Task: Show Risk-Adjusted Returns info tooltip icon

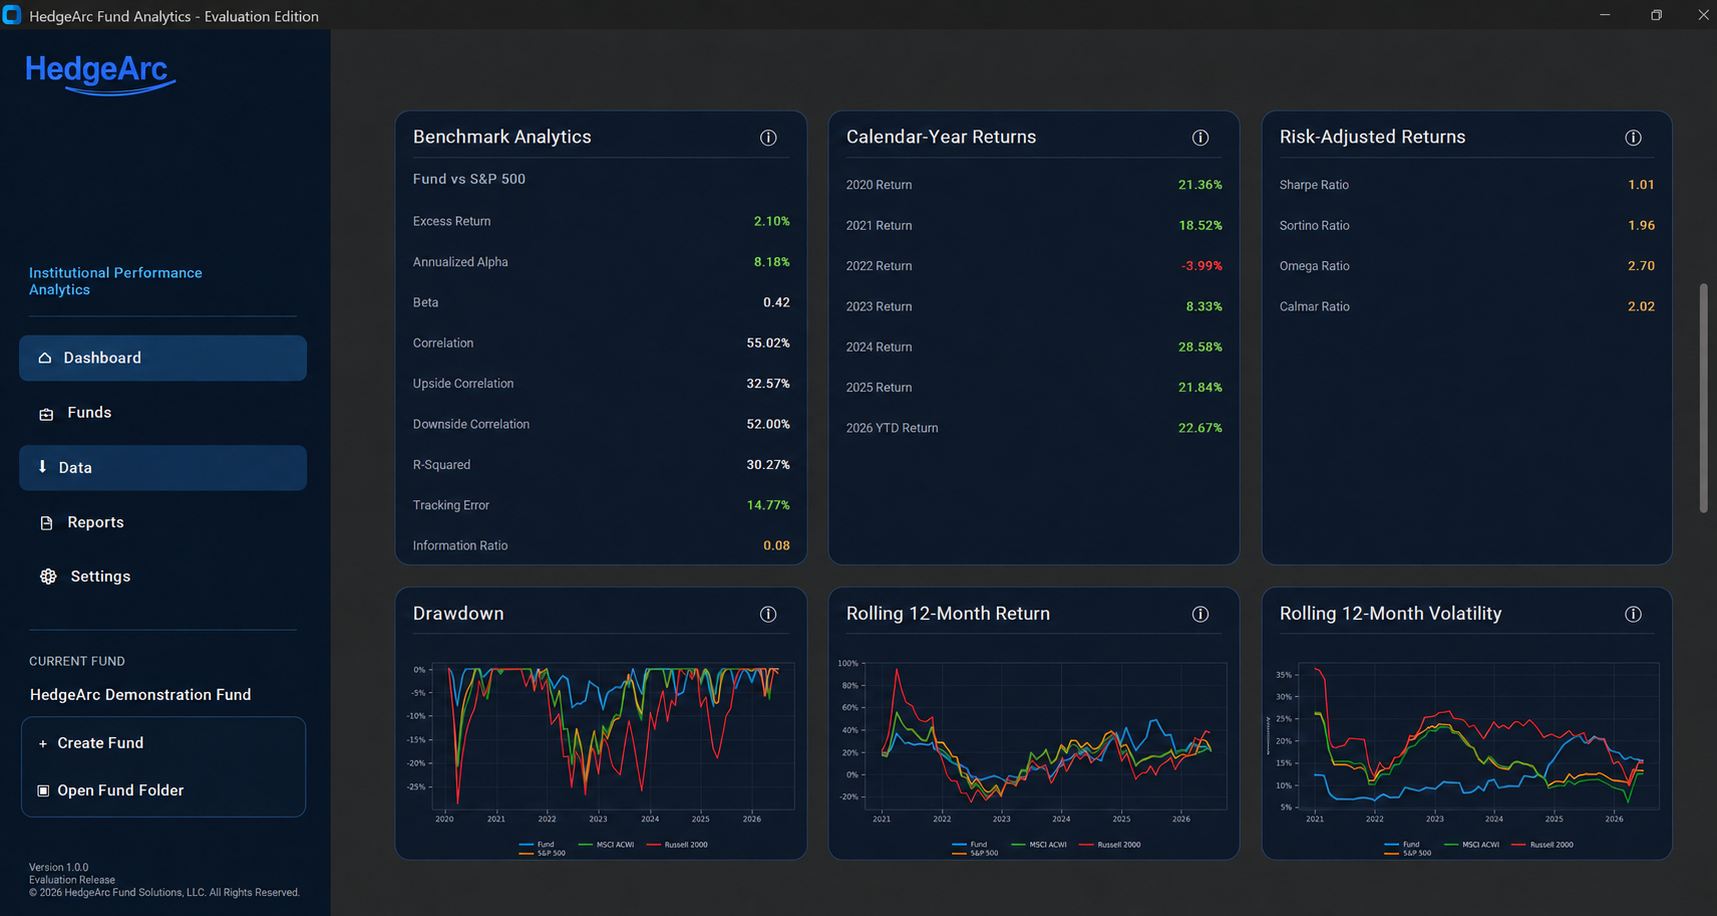Action: 1633,138
